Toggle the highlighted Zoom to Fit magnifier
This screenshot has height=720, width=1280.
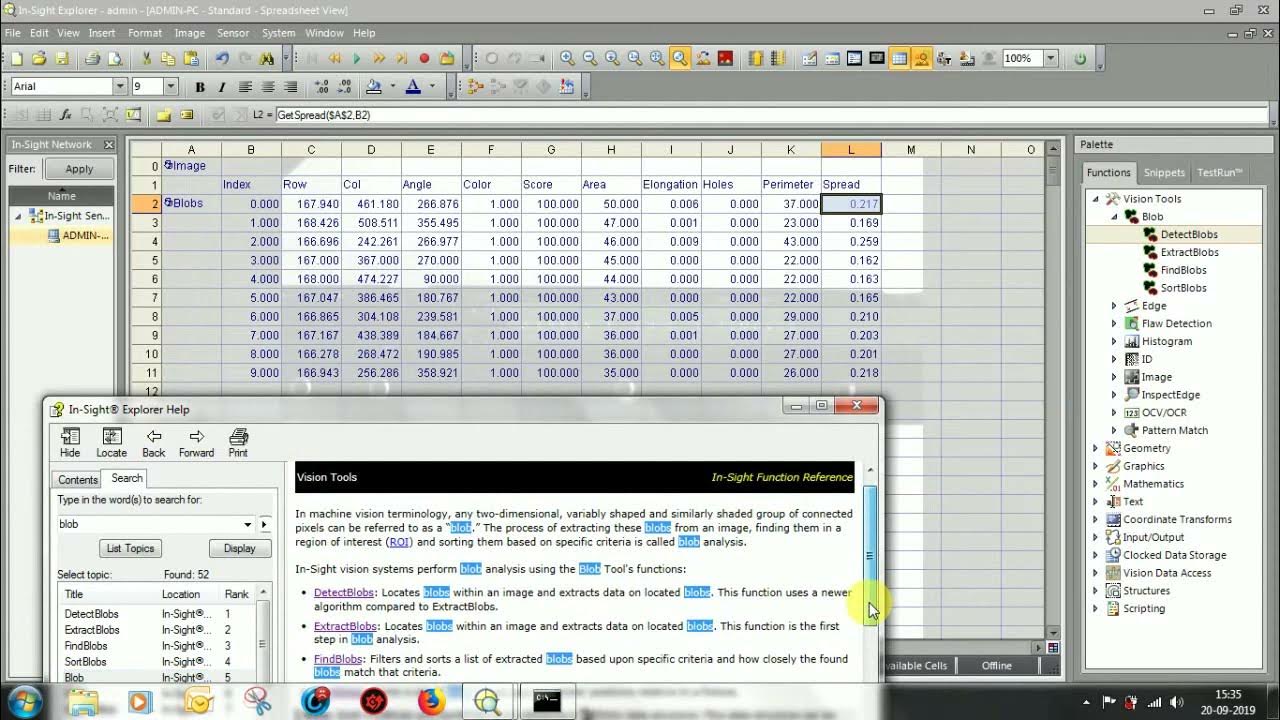680,59
